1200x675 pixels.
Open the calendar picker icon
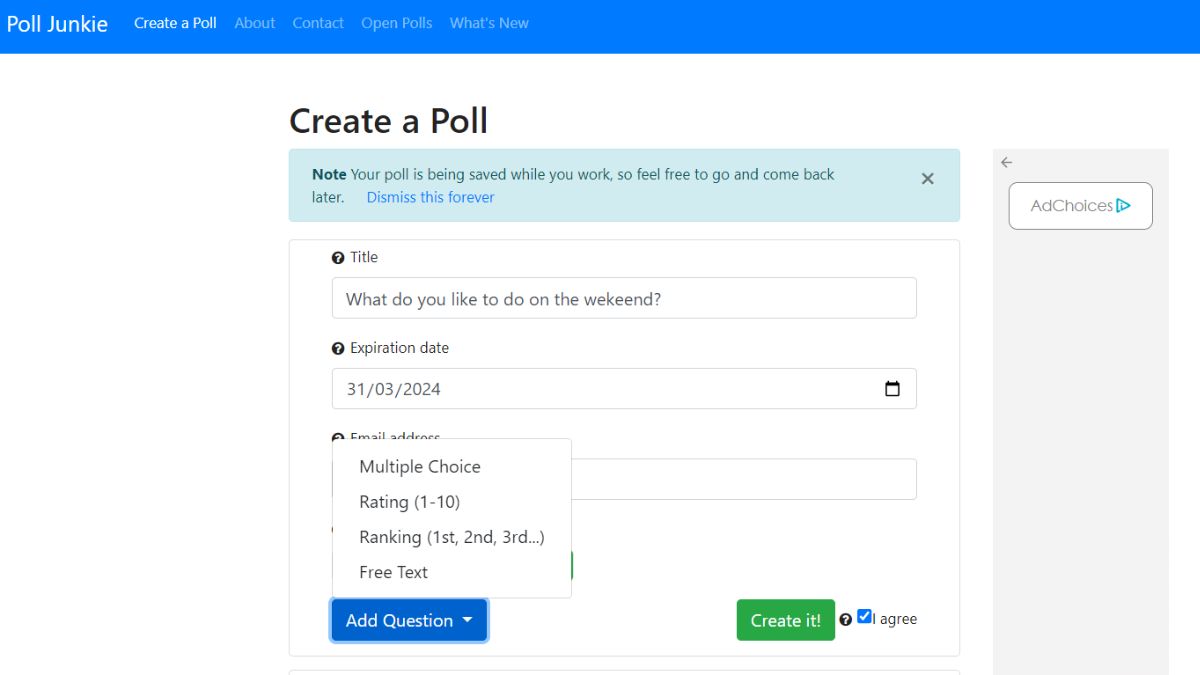pyautogui.click(x=892, y=389)
